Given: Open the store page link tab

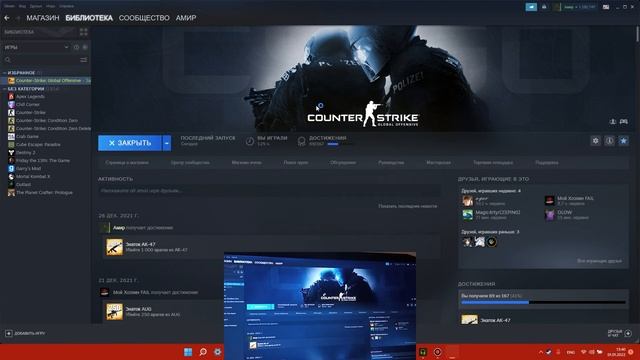Looking at the screenshot, I should pos(127,162).
